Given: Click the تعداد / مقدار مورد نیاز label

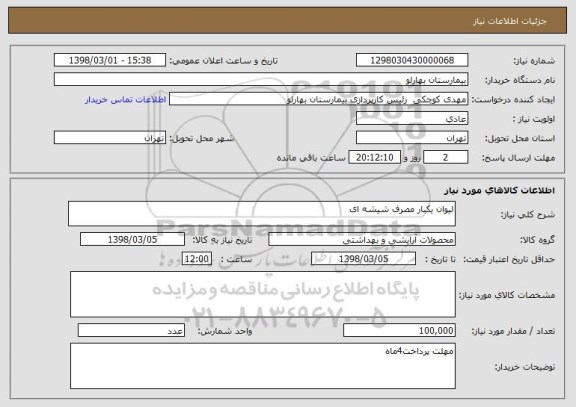Looking at the screenshot, I should coord(513,331).
